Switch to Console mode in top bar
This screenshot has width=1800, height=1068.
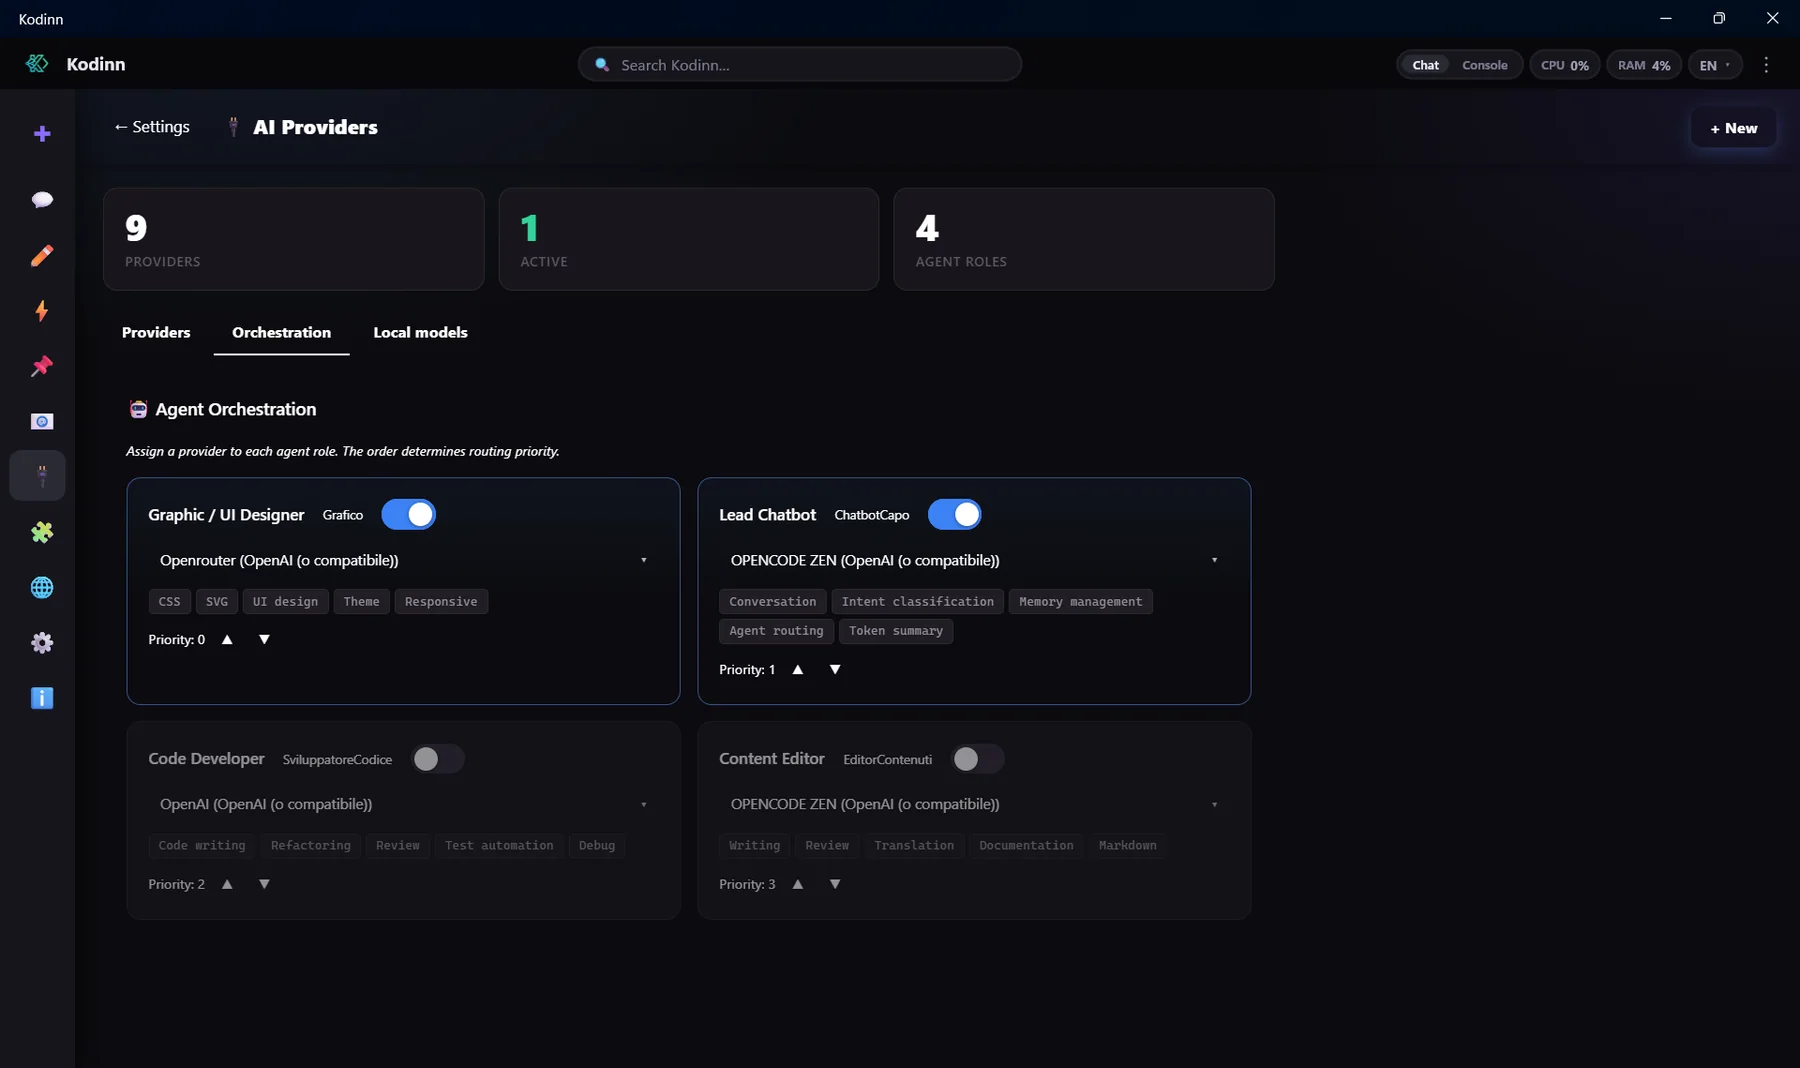point(1484,65)
